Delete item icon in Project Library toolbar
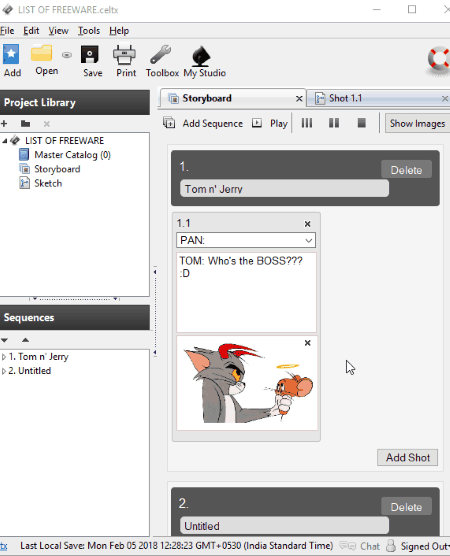This screenshot has height=556, width=450. pos(46,124)
